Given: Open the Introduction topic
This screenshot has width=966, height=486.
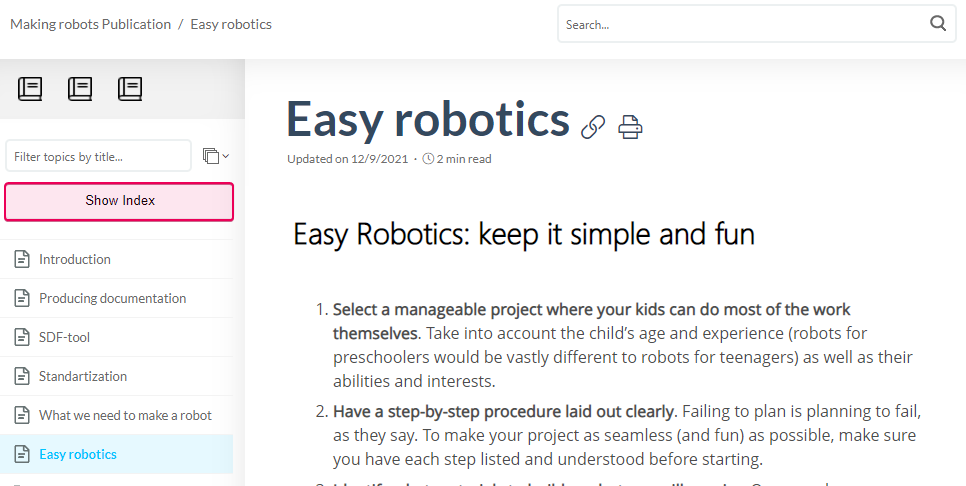Looking at the screenshot, I should (75, 260).
